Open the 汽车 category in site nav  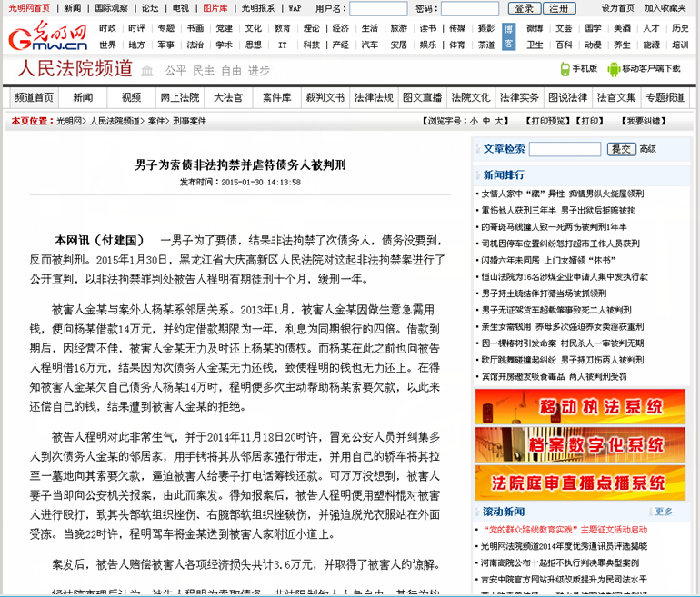[x=369, y=45]
